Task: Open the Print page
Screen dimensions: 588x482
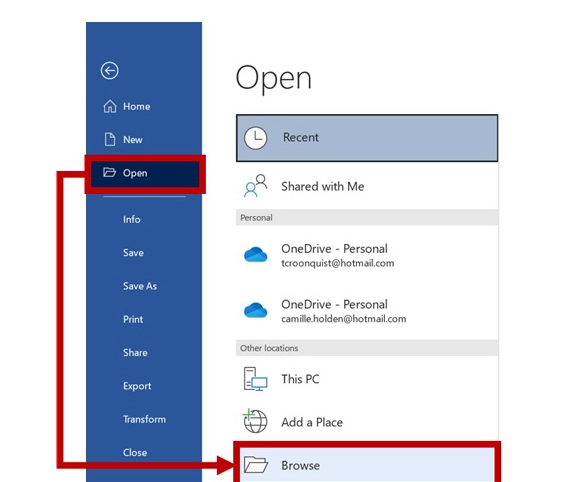Action: coord(144,320)
